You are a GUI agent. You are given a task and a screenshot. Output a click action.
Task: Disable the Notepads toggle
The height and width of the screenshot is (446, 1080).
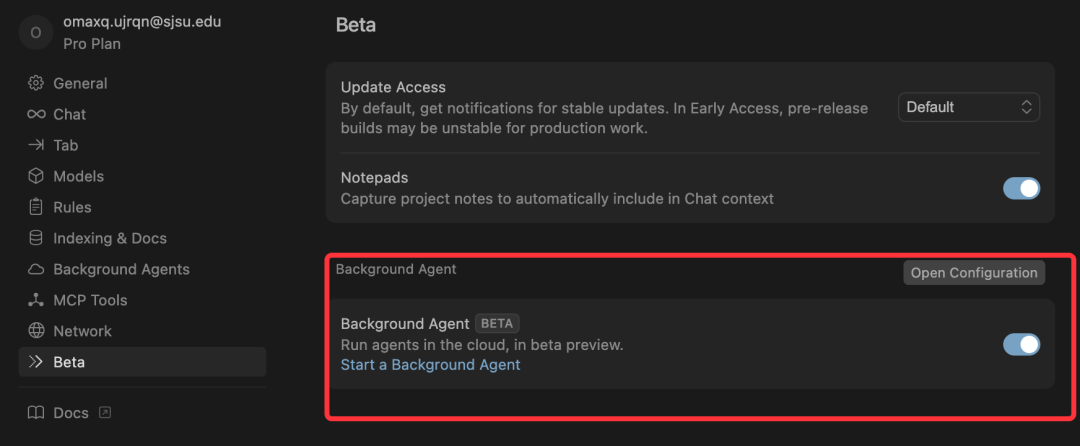(1021, 188)
